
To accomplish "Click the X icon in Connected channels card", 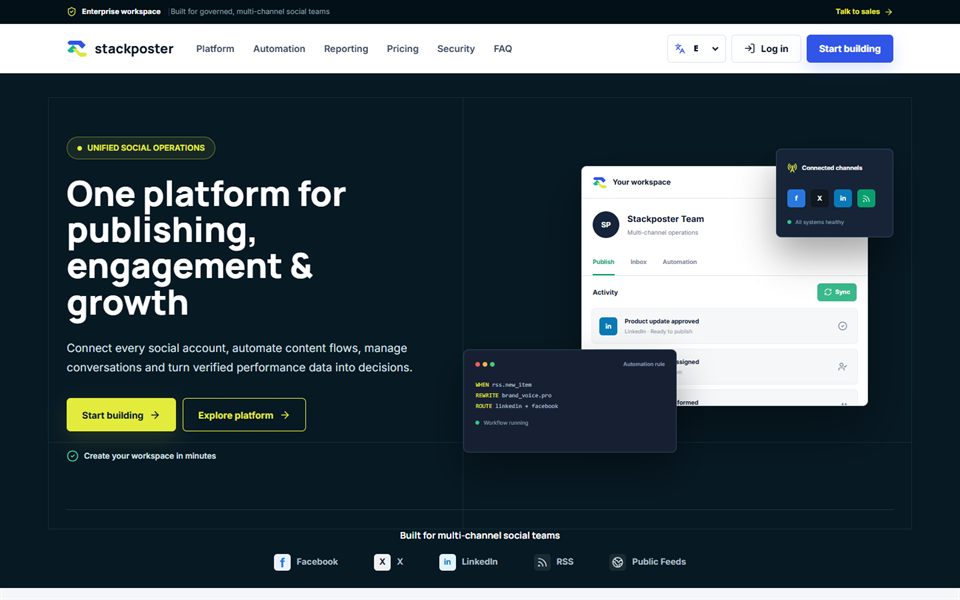I will [819, 198].
